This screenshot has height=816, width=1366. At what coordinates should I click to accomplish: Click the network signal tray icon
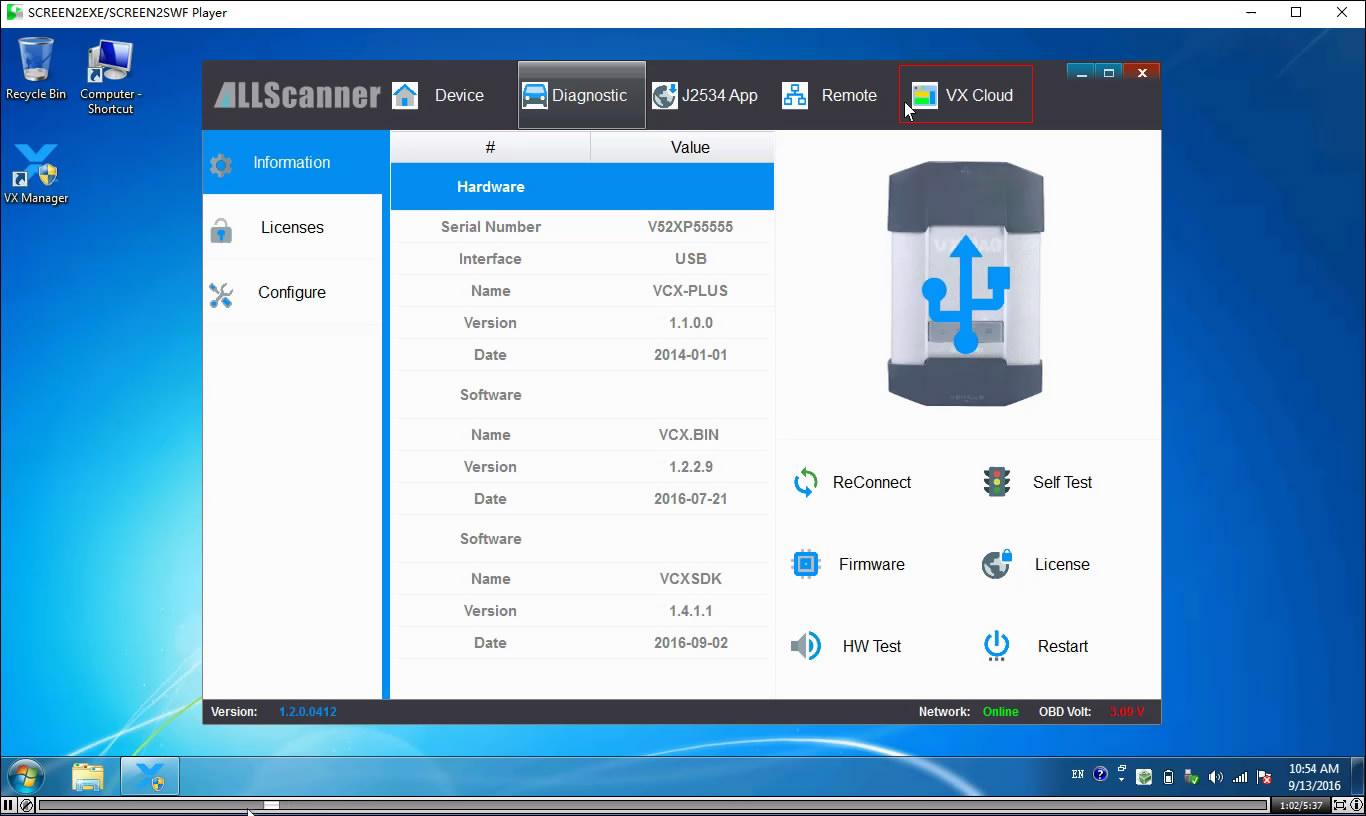[1240, 777]
